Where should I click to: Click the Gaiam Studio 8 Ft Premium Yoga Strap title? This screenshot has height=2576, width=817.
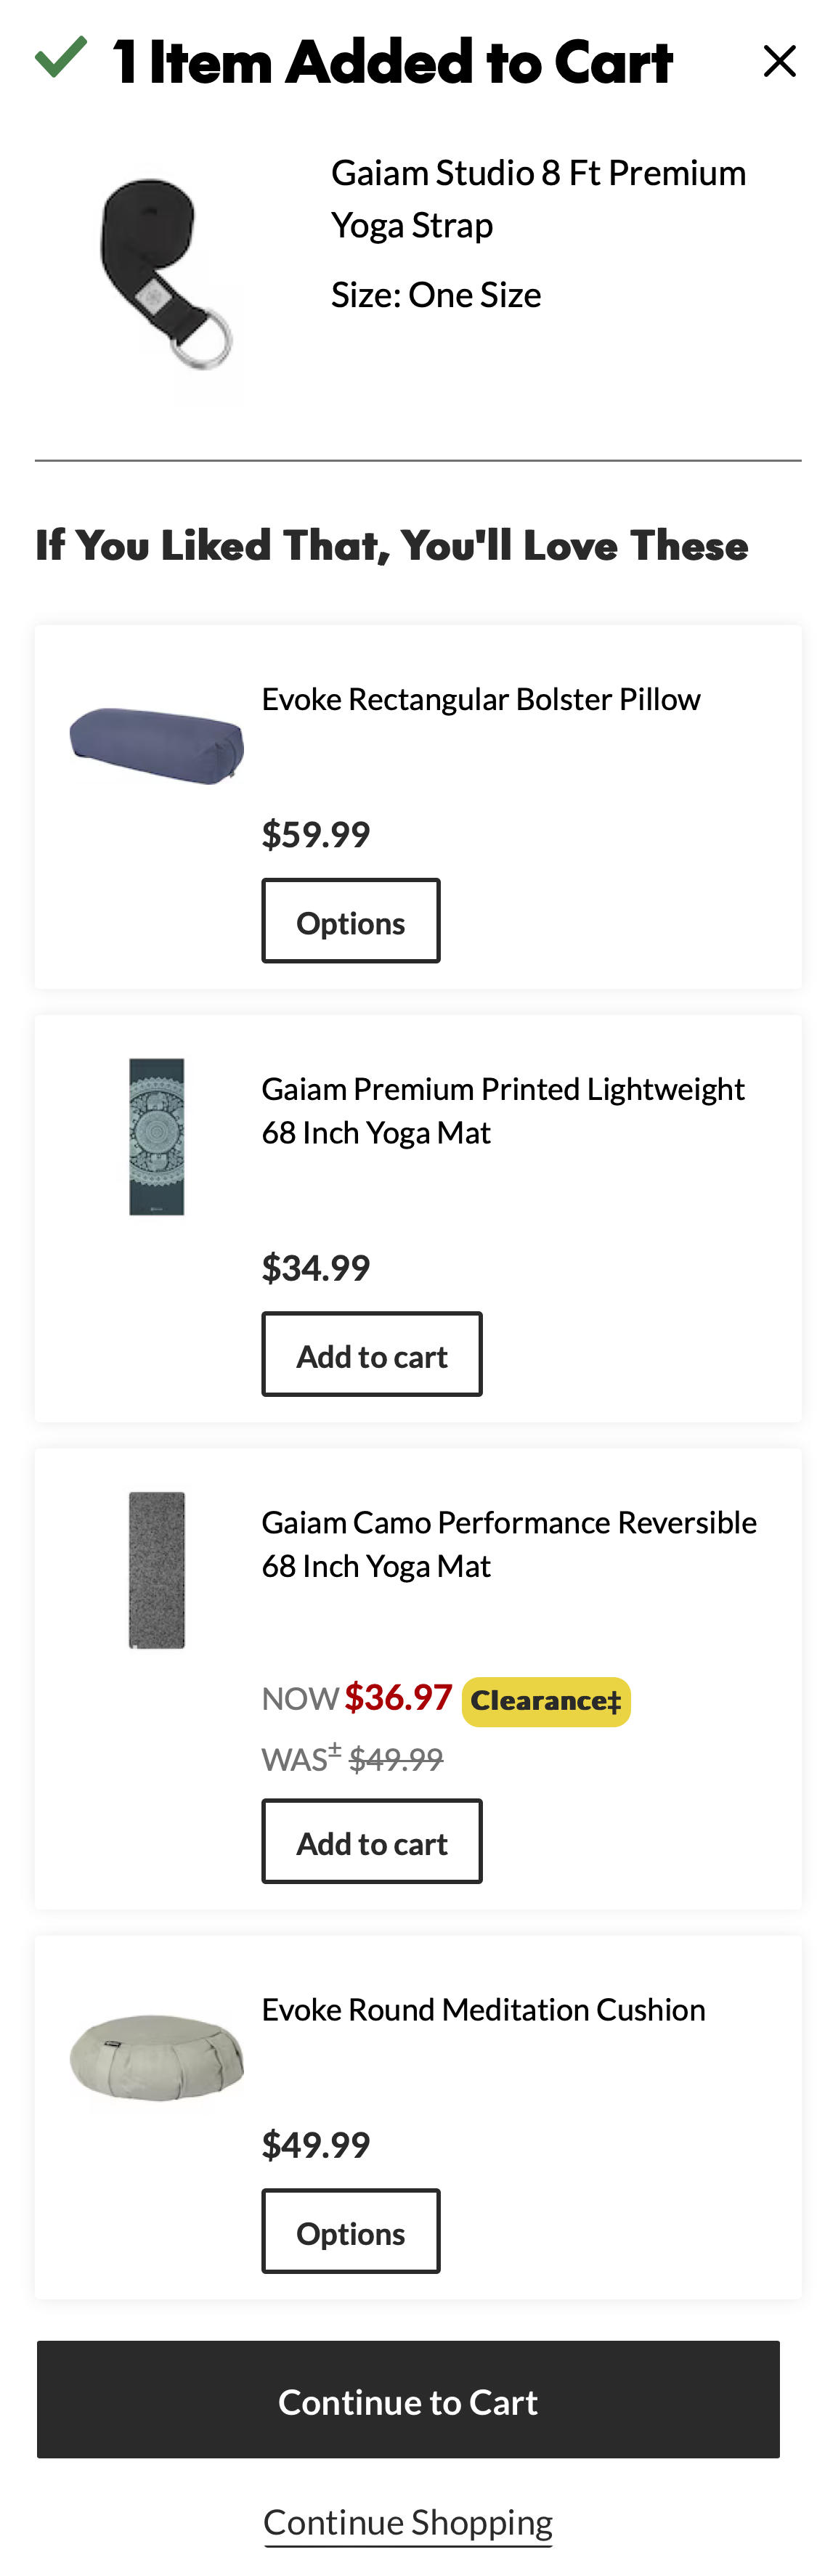coord(538,198)
